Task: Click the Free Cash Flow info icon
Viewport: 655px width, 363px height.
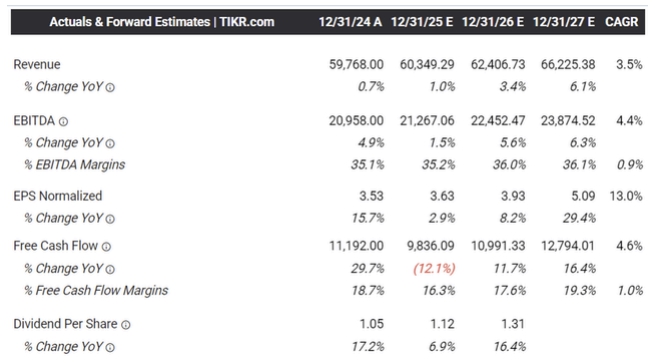Action: 107,247
